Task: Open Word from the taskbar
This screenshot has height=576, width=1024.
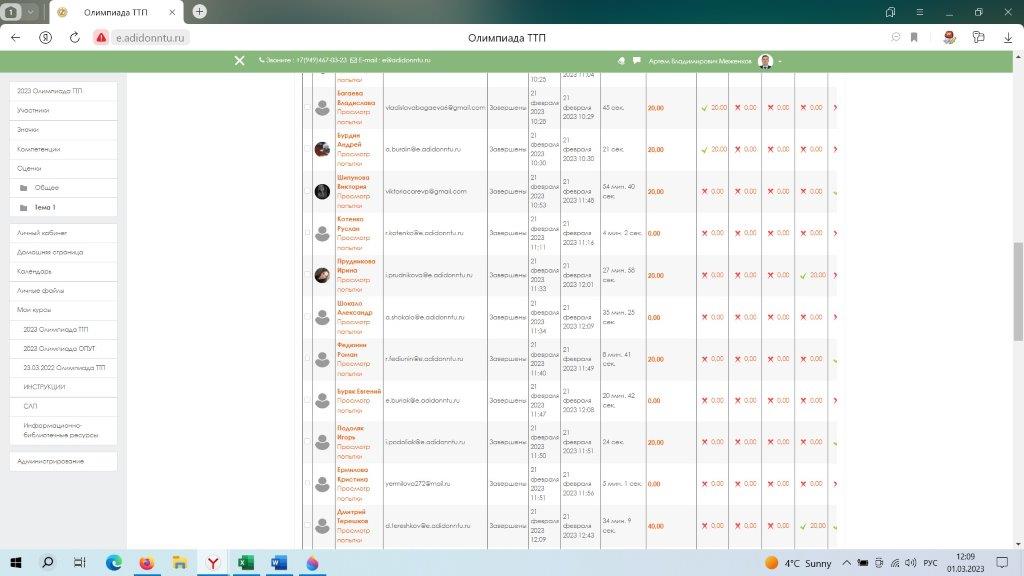Action: [x=279, y=562]
